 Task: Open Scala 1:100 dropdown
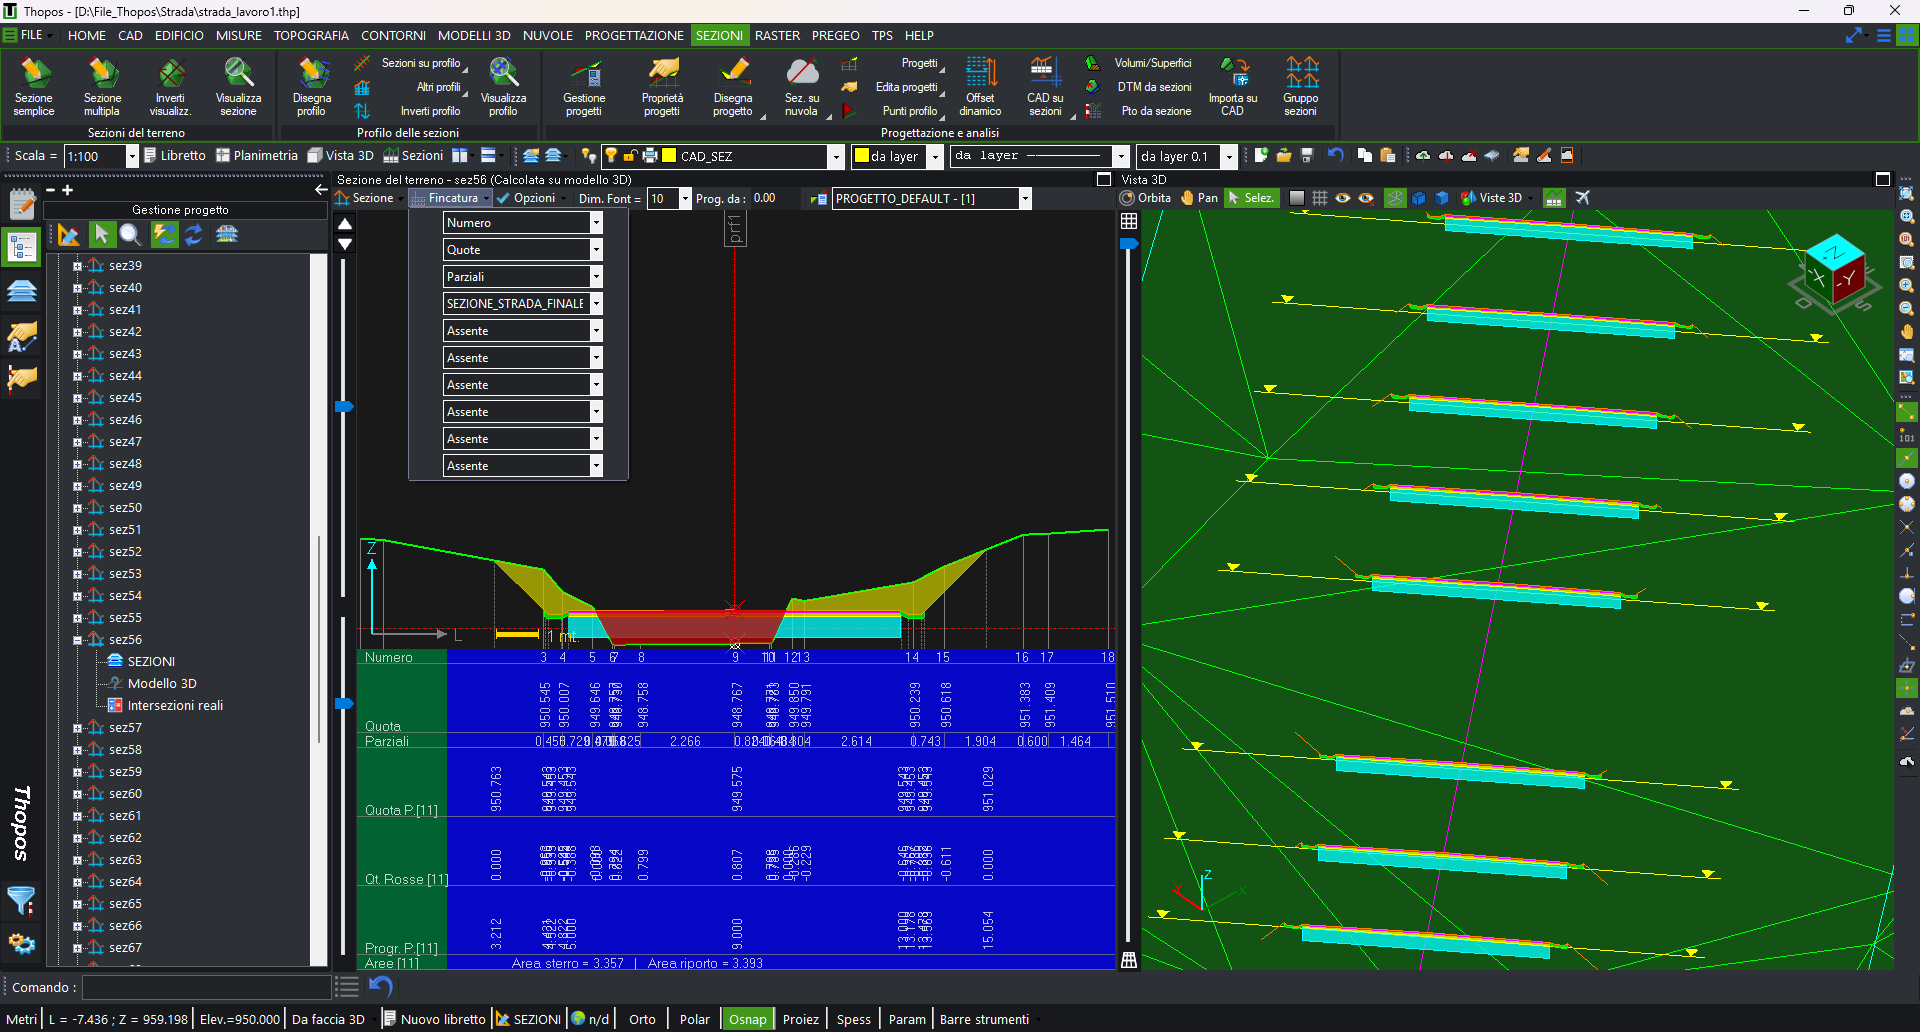131,156
